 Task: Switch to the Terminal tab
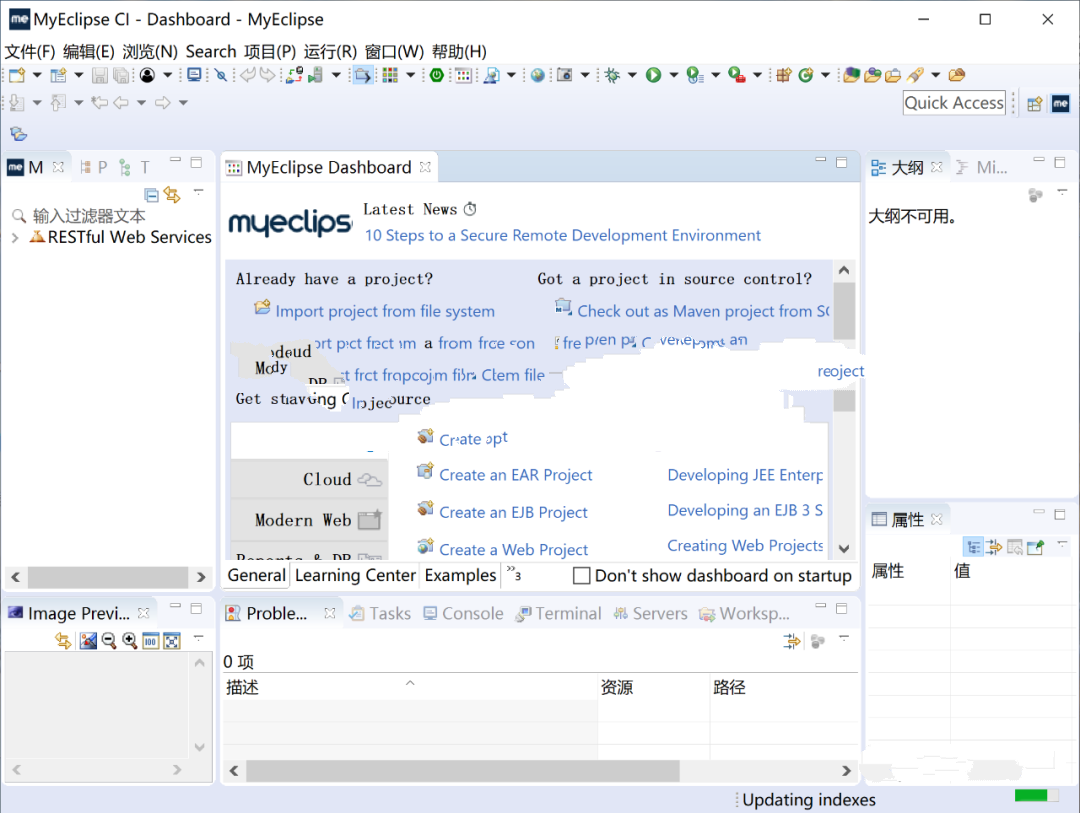(x=559, y=613)
